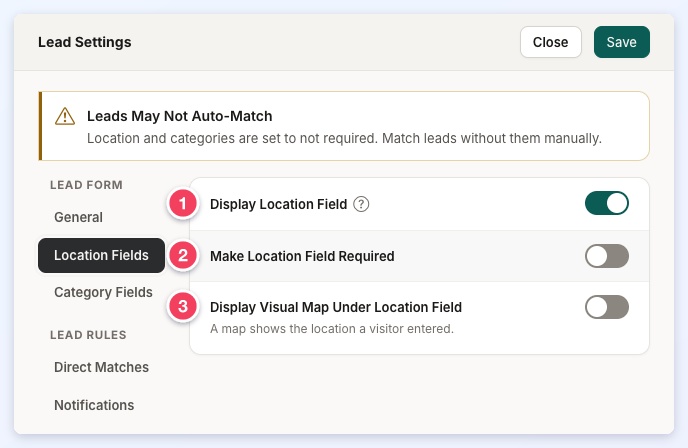This screenshot has width=688, height=448.
Task: Enable Display Visual Map Under Location Field
Action: click(606, 307)
